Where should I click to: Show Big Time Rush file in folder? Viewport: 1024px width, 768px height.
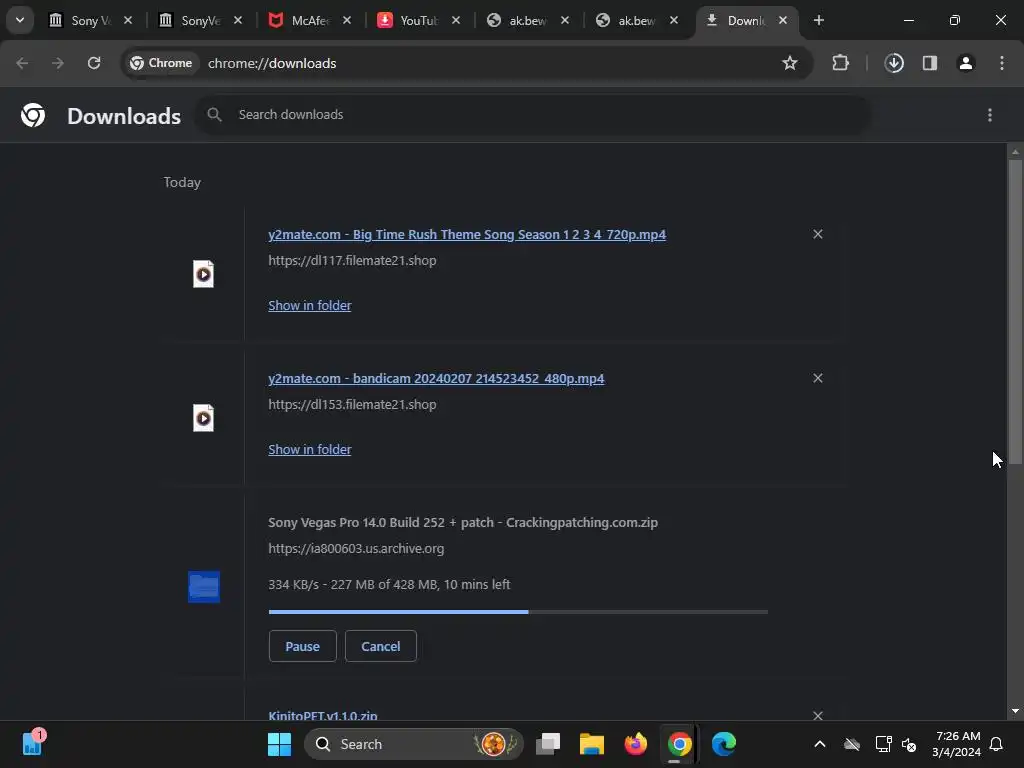pos(310,306)
